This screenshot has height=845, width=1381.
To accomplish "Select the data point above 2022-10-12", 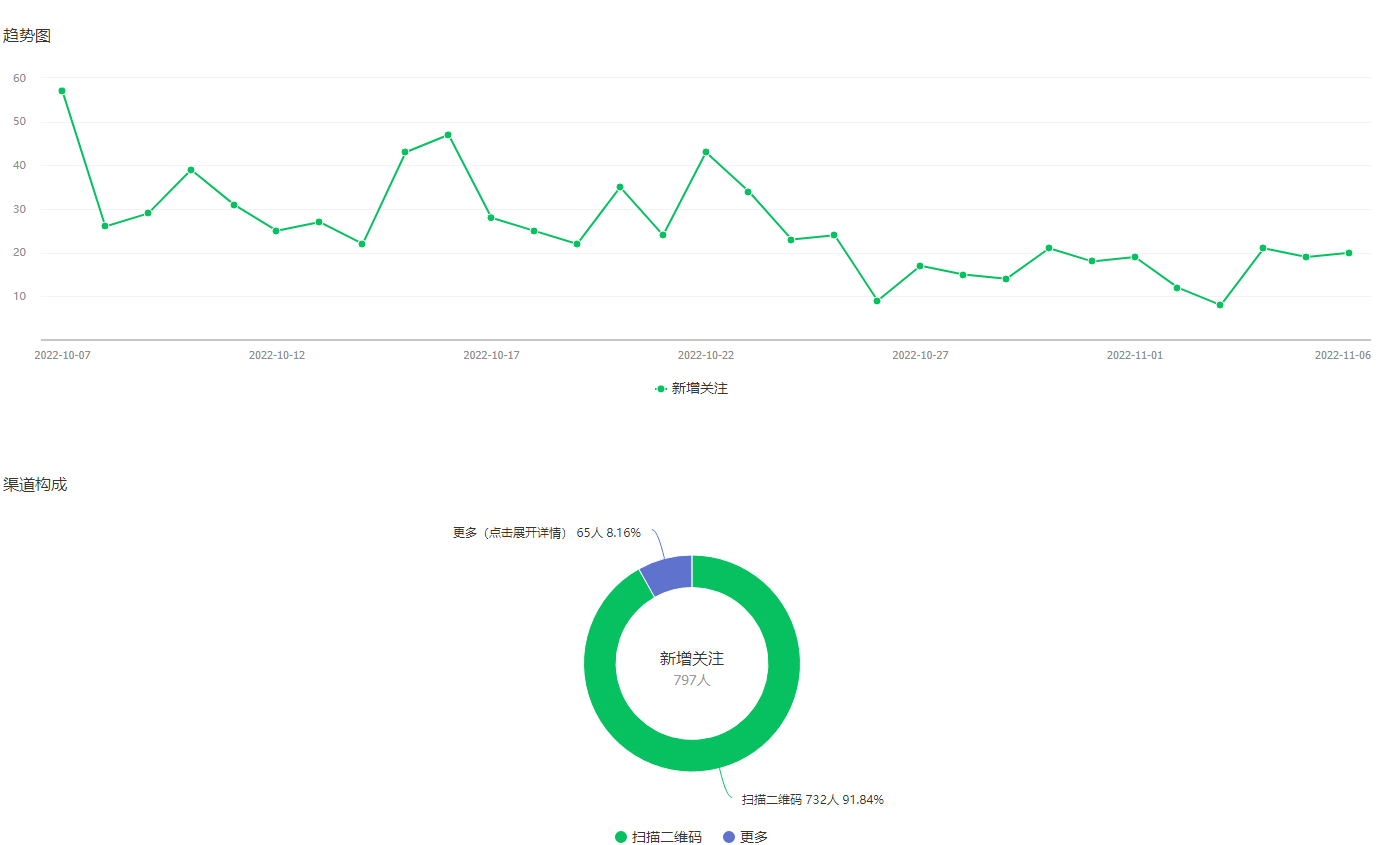I will [276, 231].
